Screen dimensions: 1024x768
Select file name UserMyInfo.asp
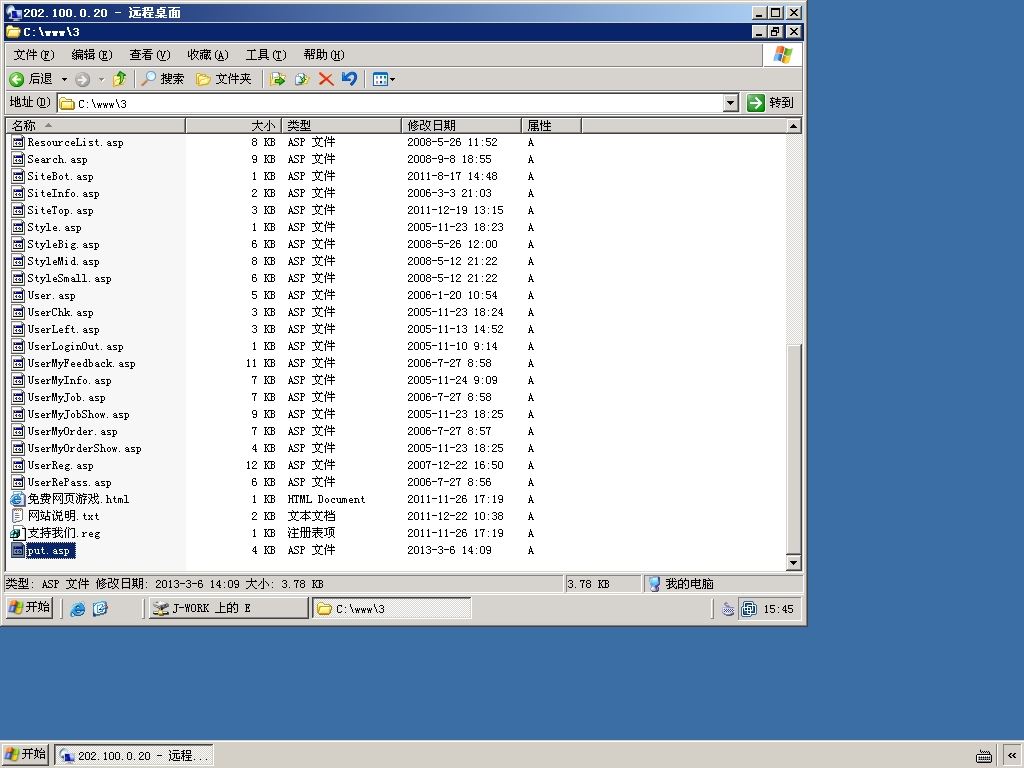click(69, 380)
